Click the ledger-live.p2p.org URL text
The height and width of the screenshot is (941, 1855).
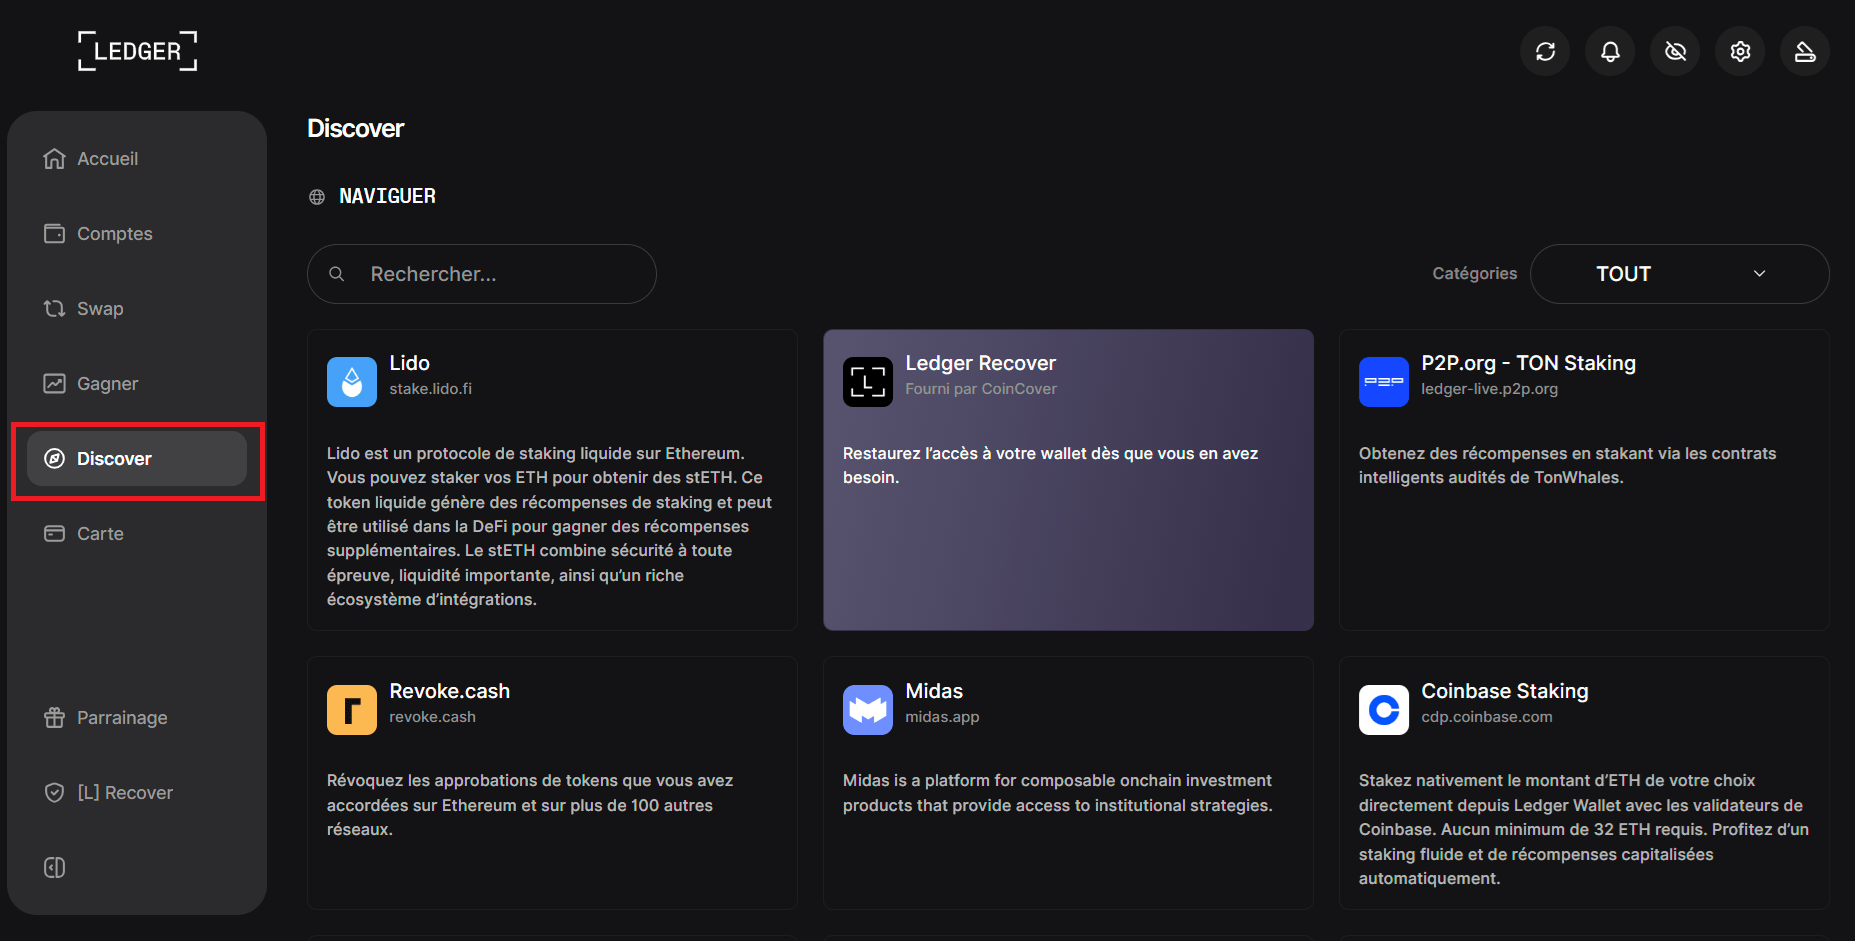[x=1490, y=389]
